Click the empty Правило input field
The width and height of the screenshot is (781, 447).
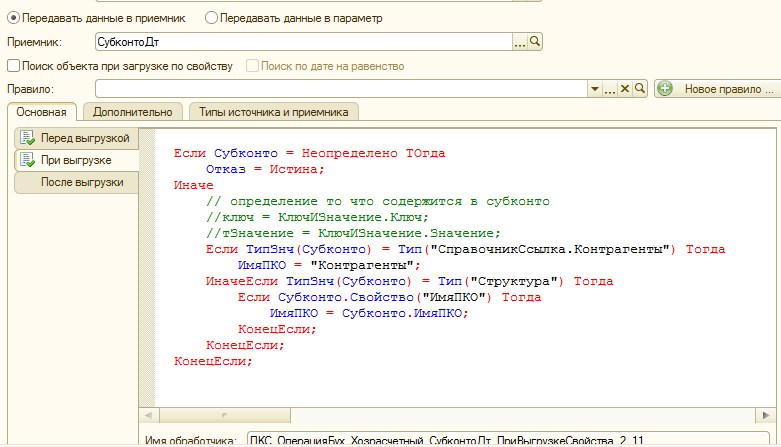click(341, 89)
